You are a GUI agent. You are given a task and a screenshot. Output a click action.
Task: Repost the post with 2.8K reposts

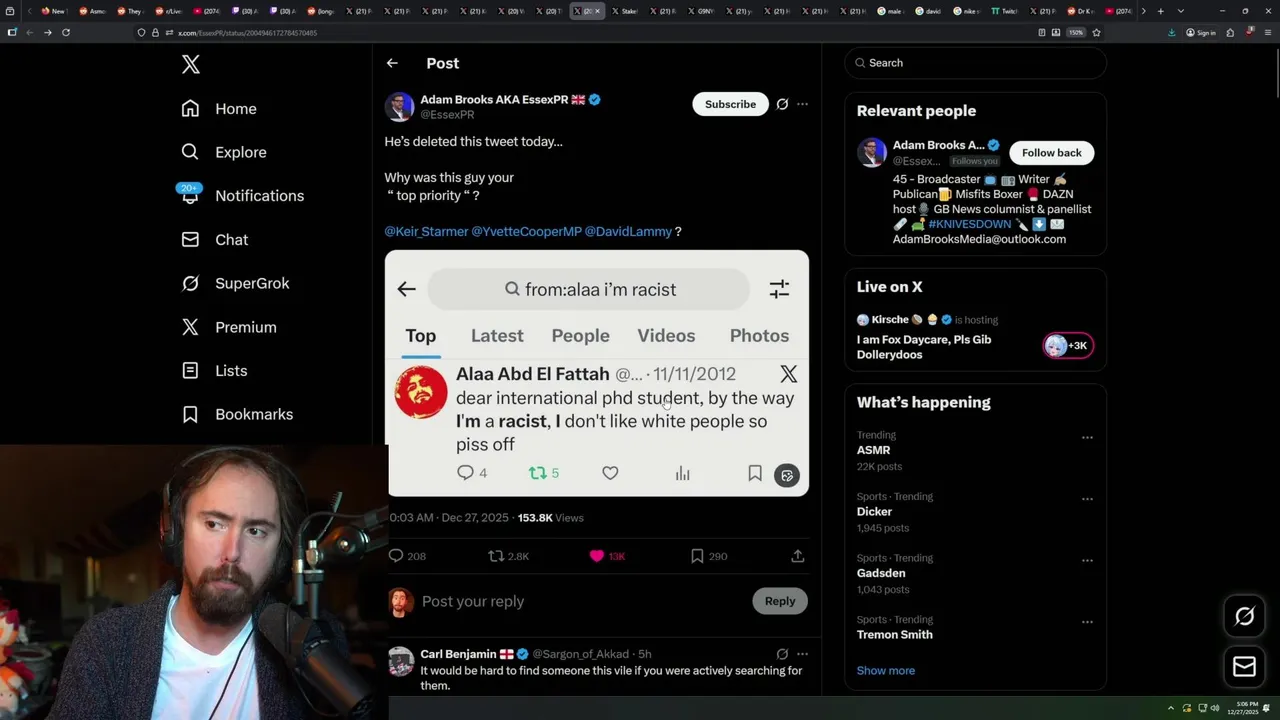click(508, 556)
